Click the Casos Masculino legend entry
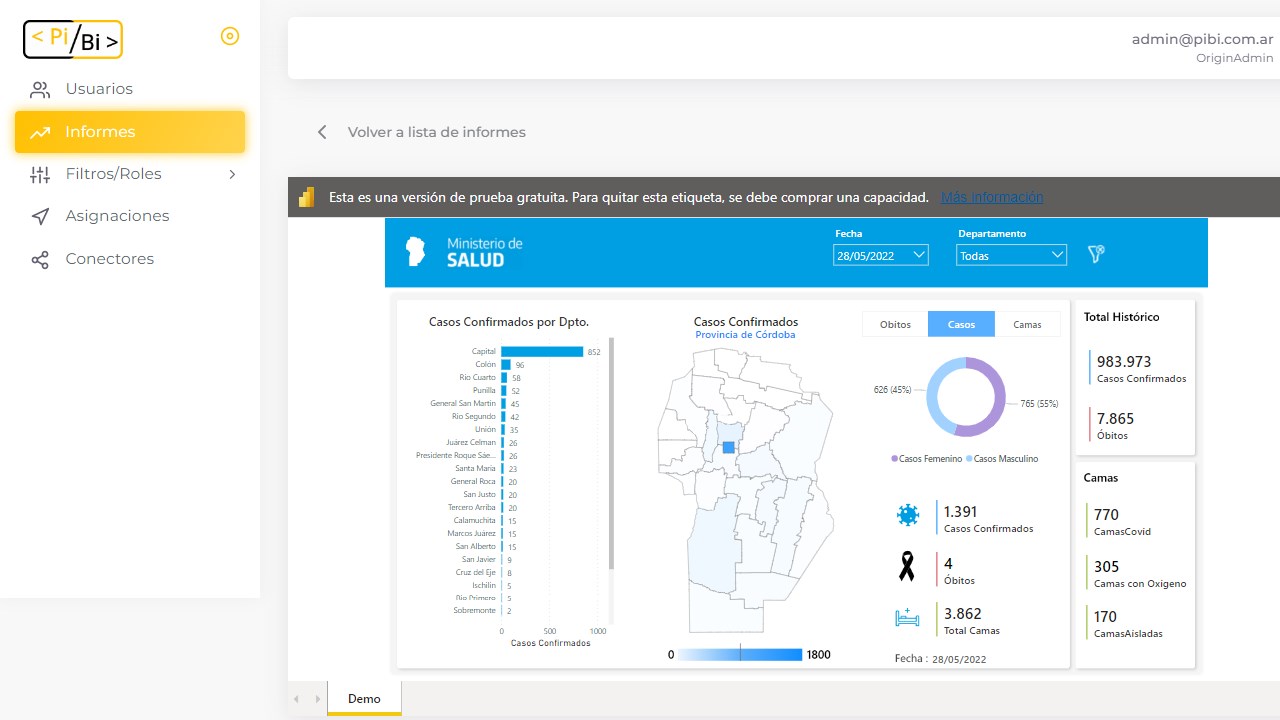Viewport: 1280px width, 720px height. pyautogui.click(x=1002, y=459)
